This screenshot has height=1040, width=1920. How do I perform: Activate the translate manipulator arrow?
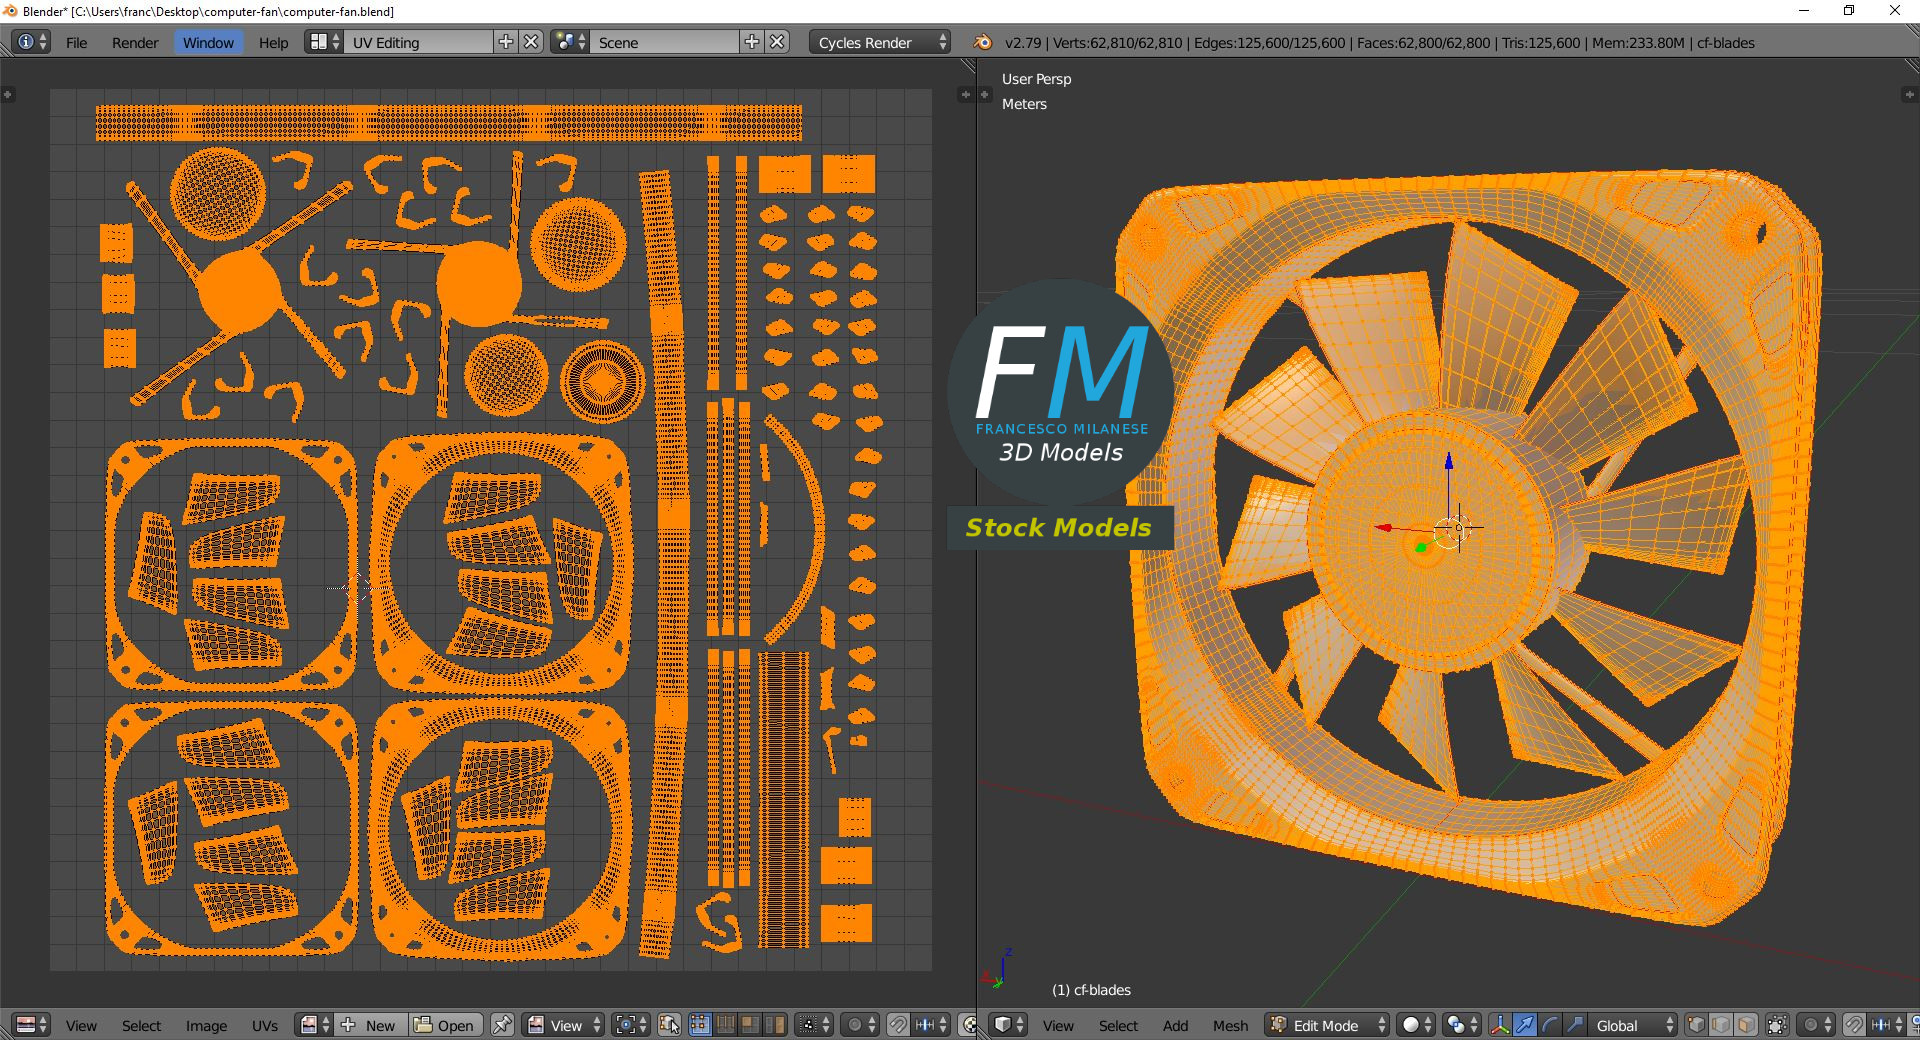(x=1525, y=1025)
